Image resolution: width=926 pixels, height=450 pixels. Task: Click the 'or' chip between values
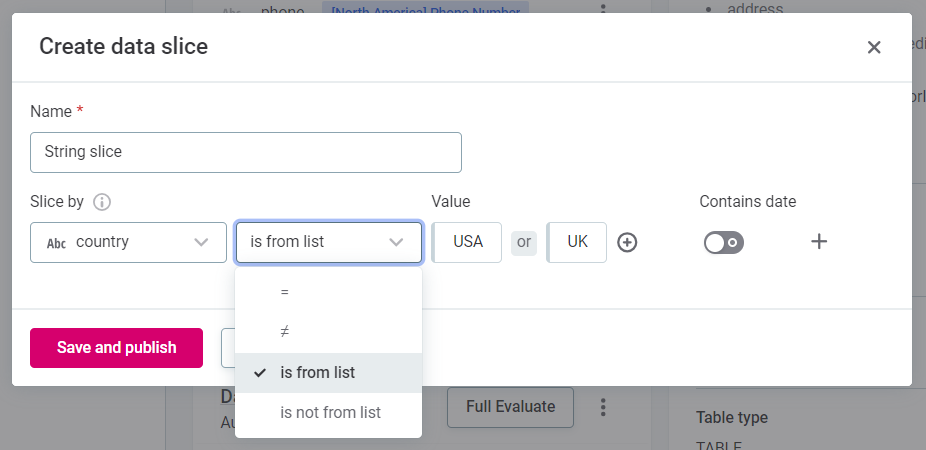[524, 243]
